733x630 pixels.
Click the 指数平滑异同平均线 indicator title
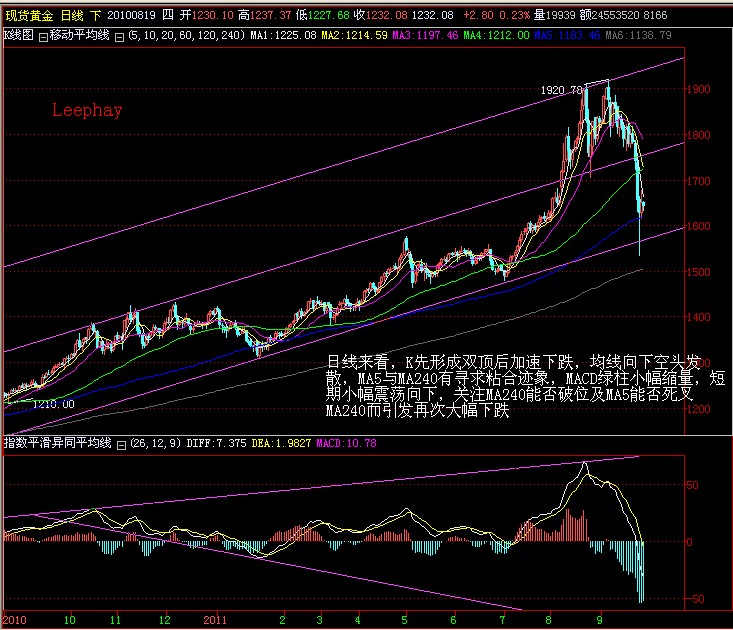(x=58, y=443)
